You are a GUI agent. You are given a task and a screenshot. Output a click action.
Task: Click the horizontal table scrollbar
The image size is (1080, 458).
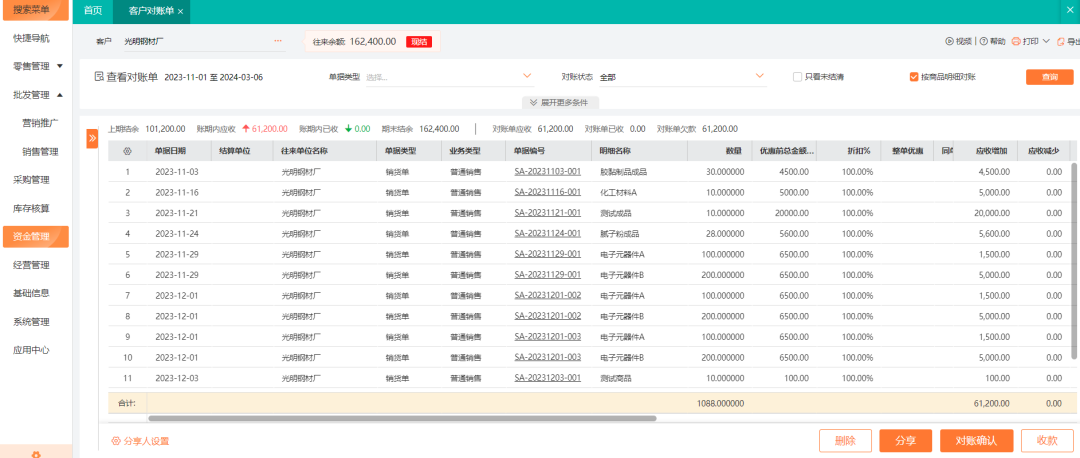[x=402, y=418]
